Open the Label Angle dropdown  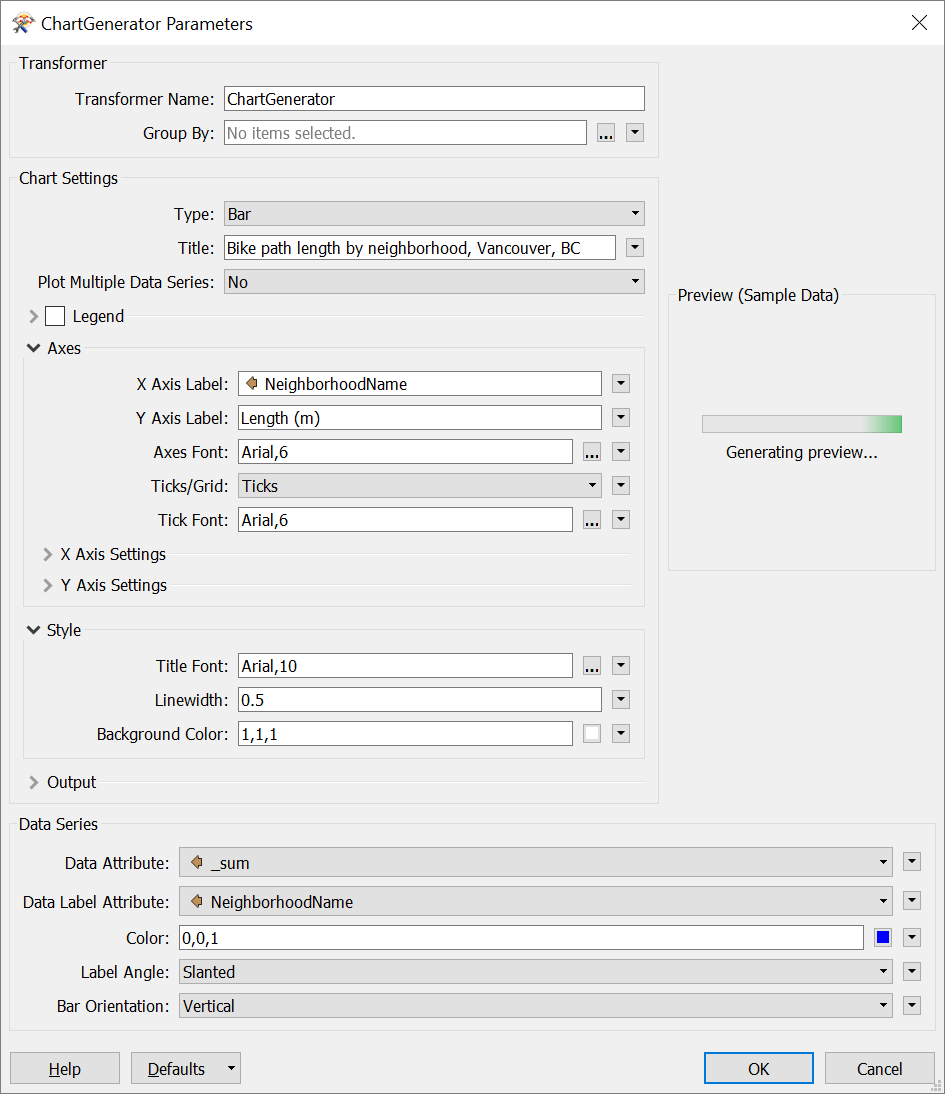(535, 972)
